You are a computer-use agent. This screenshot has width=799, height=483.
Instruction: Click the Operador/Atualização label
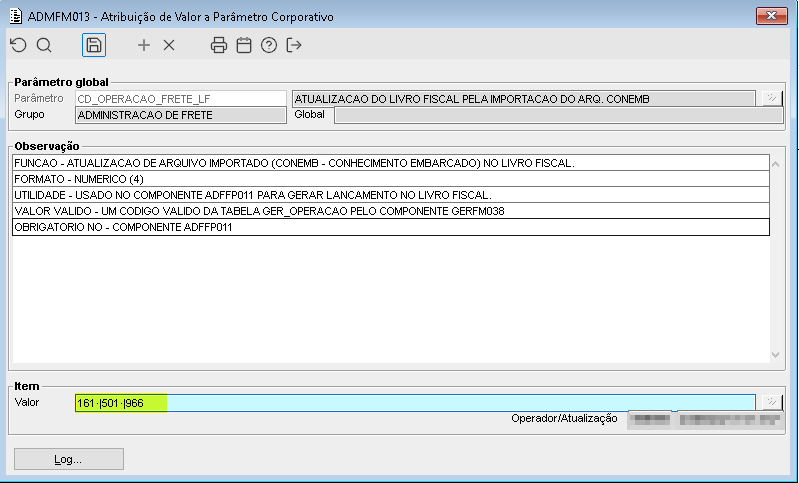[x=564, y=418]
